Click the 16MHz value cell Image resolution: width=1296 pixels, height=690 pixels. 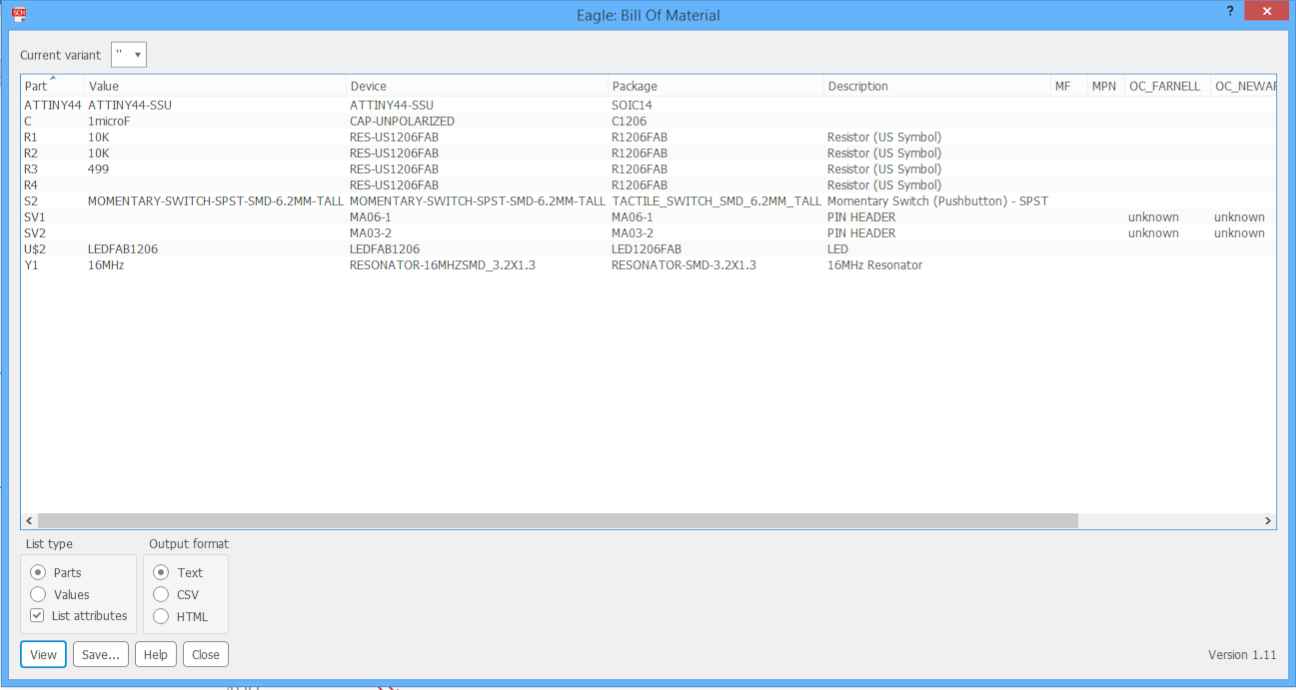pos(106,265)
